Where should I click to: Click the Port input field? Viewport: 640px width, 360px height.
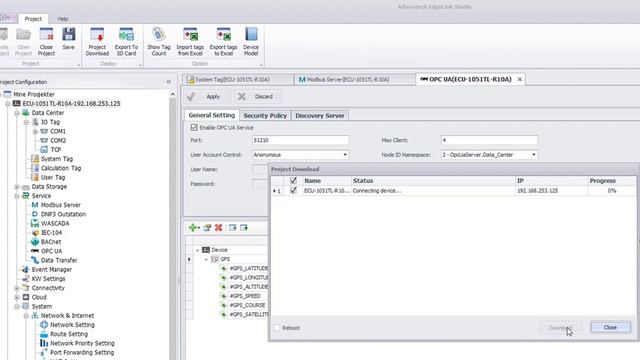pyautogui.click(x=301, y=140)
